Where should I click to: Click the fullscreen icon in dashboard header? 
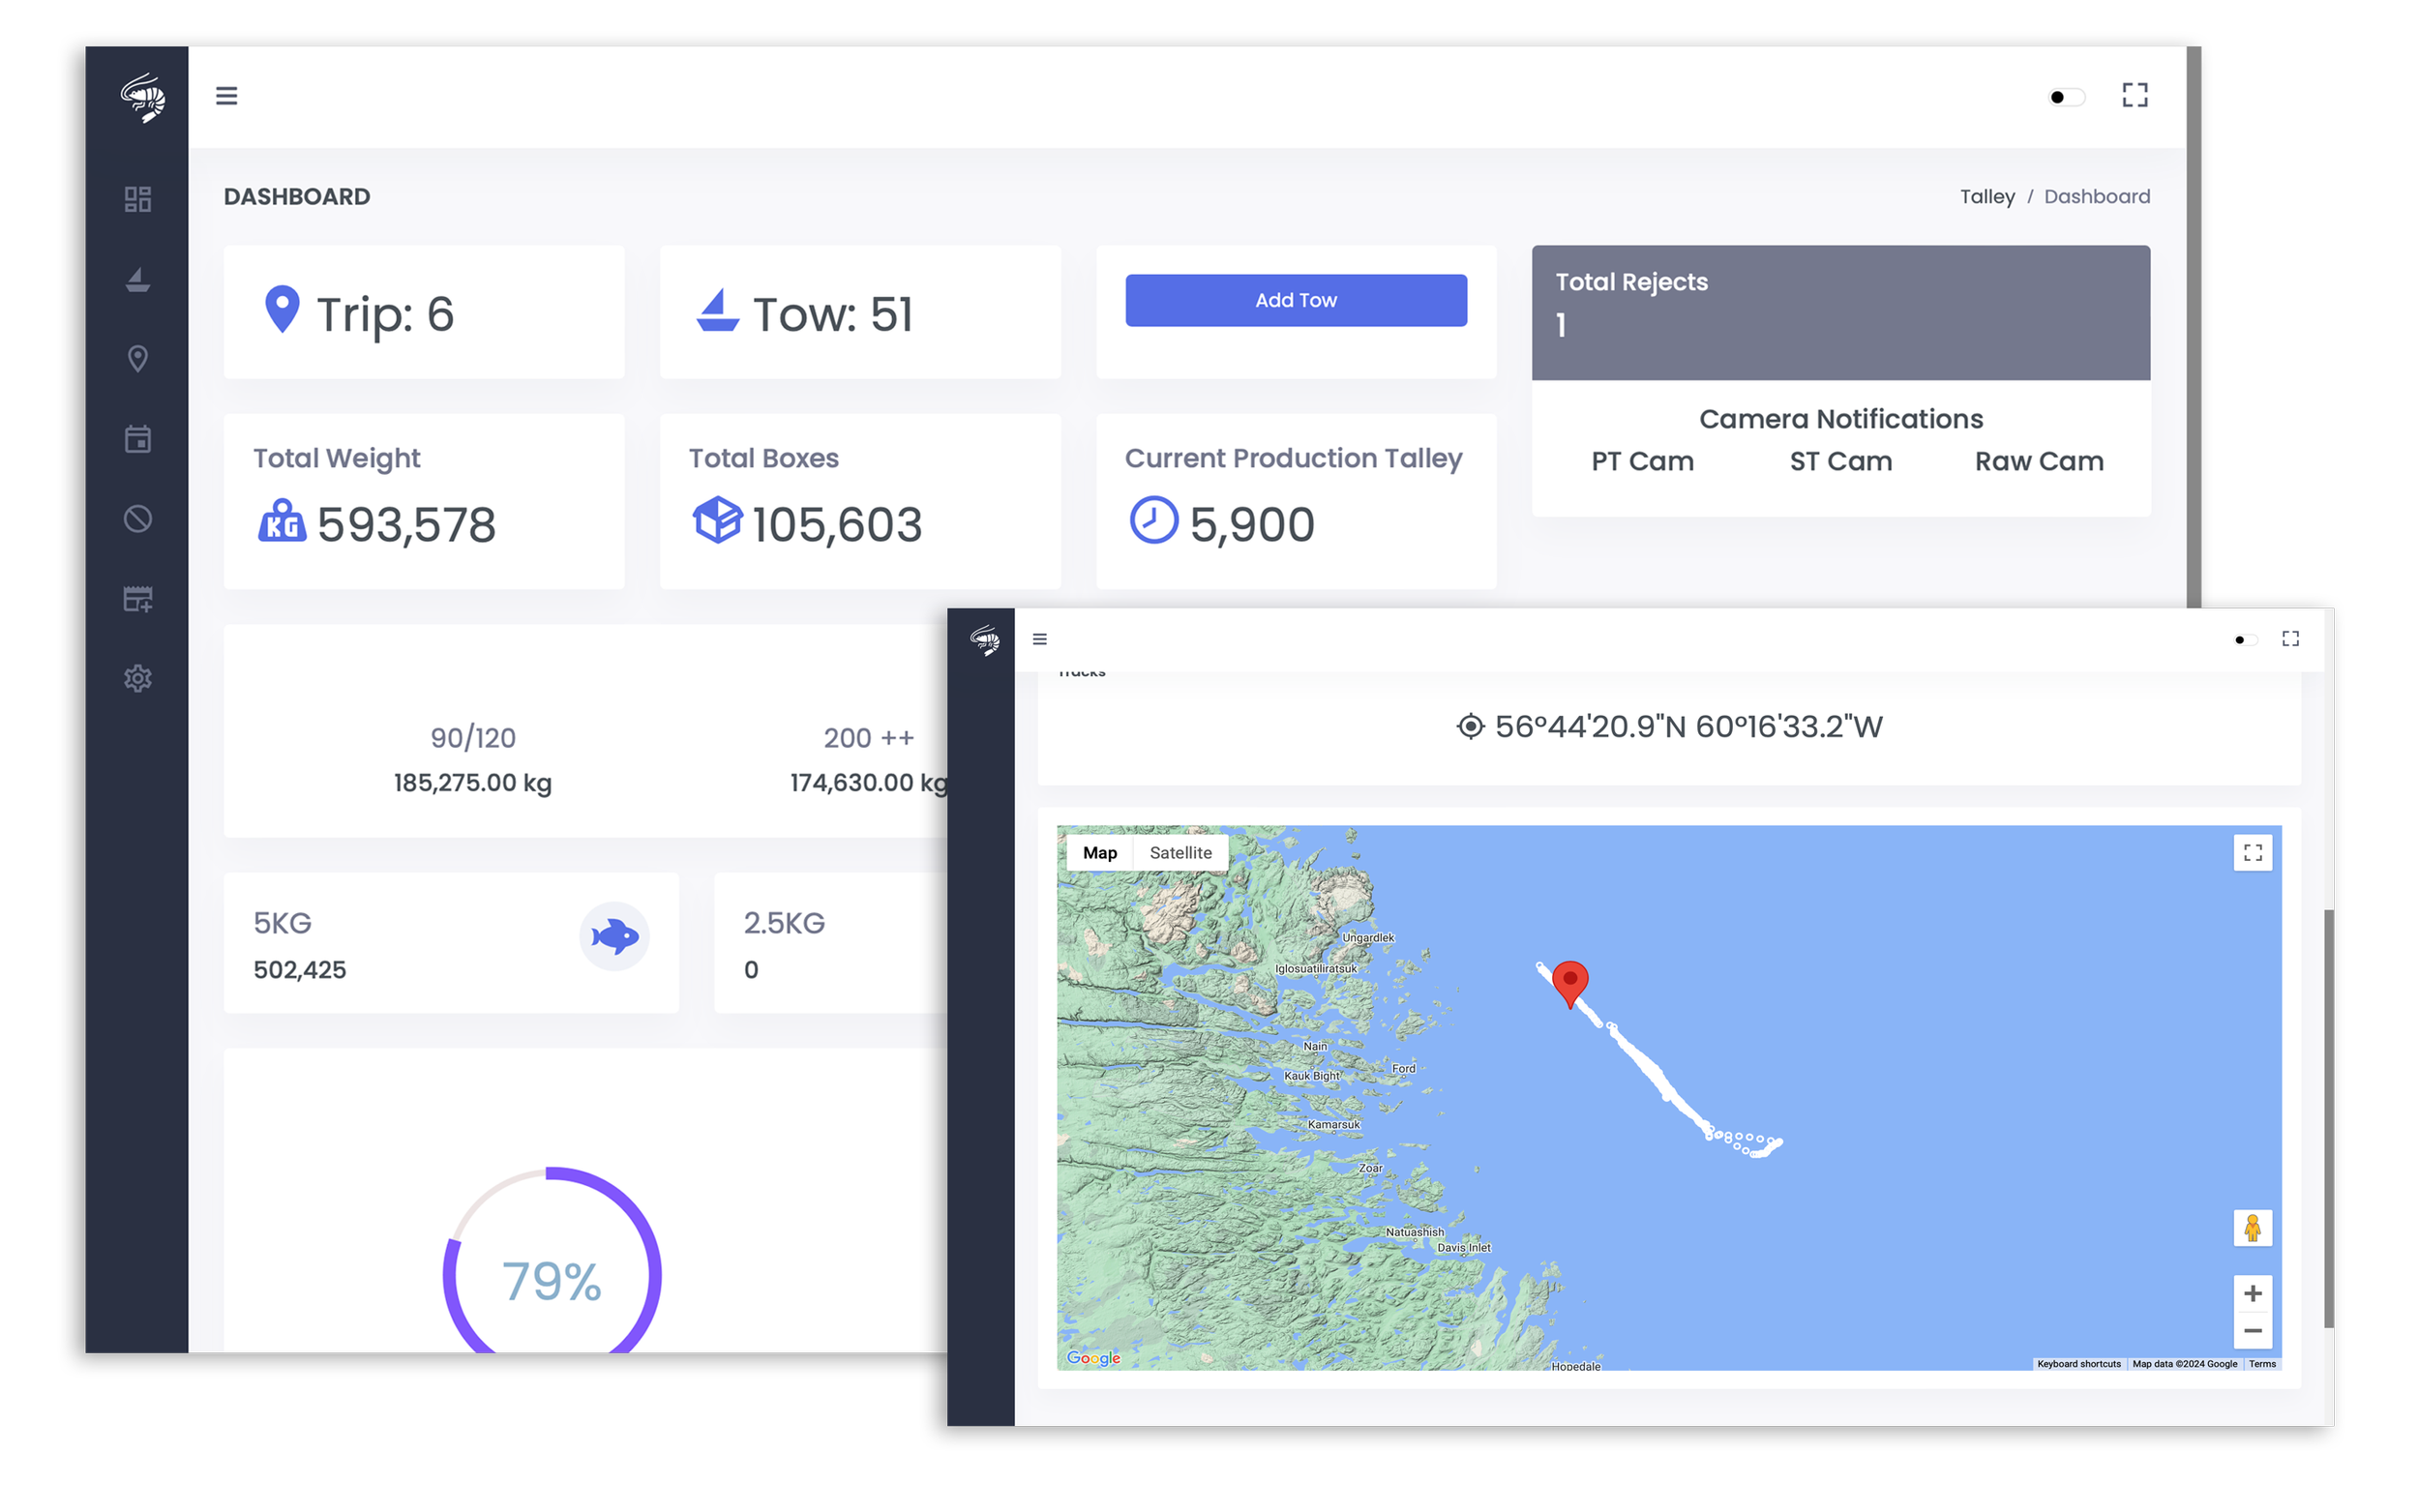pos(2135,96)
